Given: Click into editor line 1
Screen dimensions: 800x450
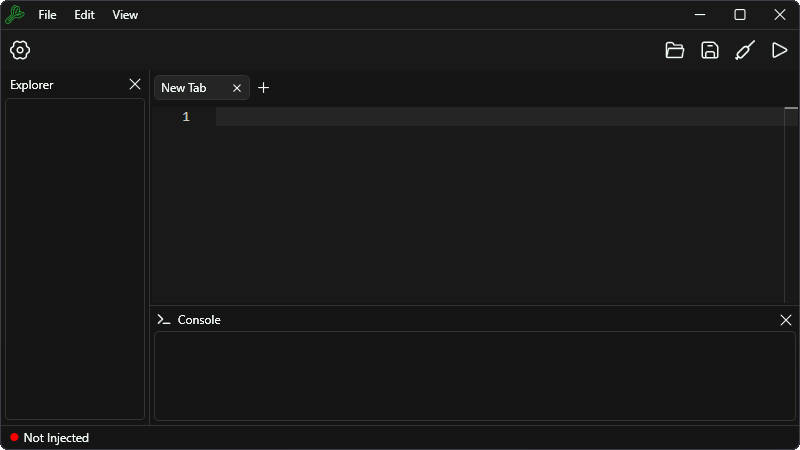Looking at the screenshot, I should coord(500,117).
